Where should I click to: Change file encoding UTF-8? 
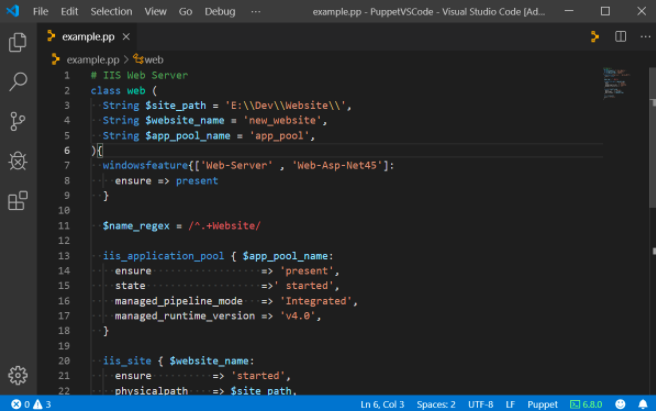(480, 404)
